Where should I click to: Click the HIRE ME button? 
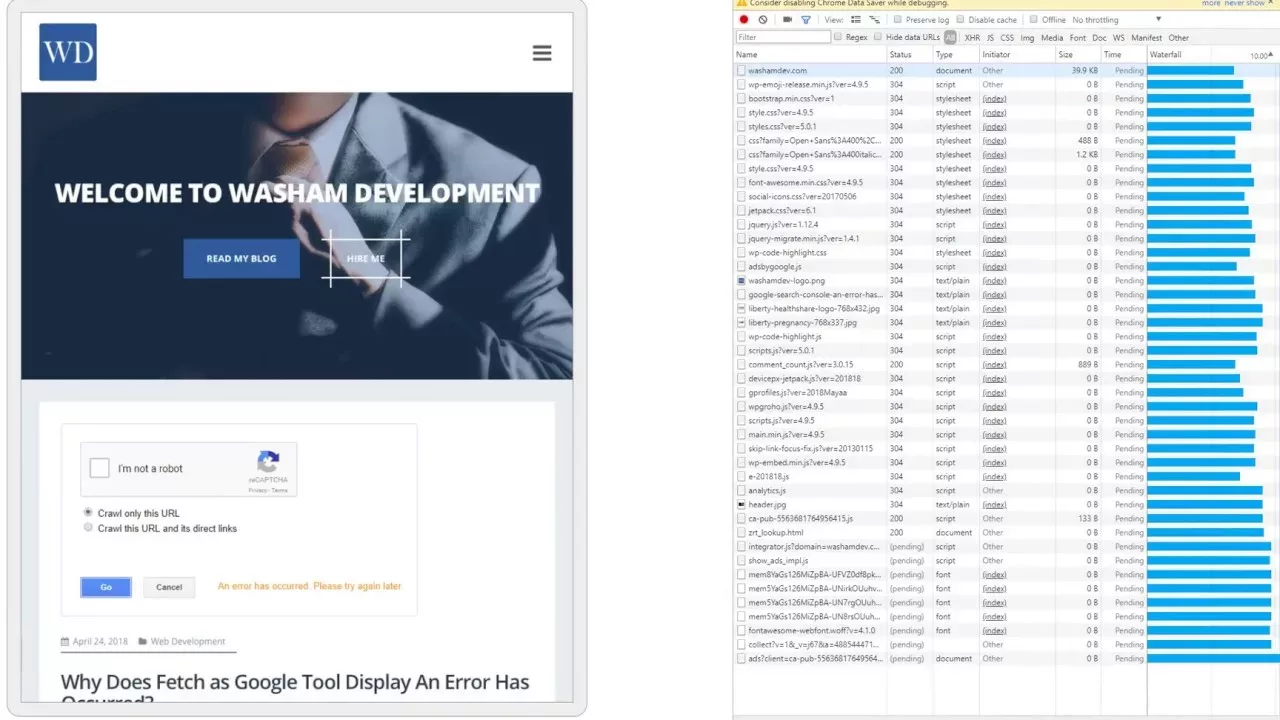(365, 258)
